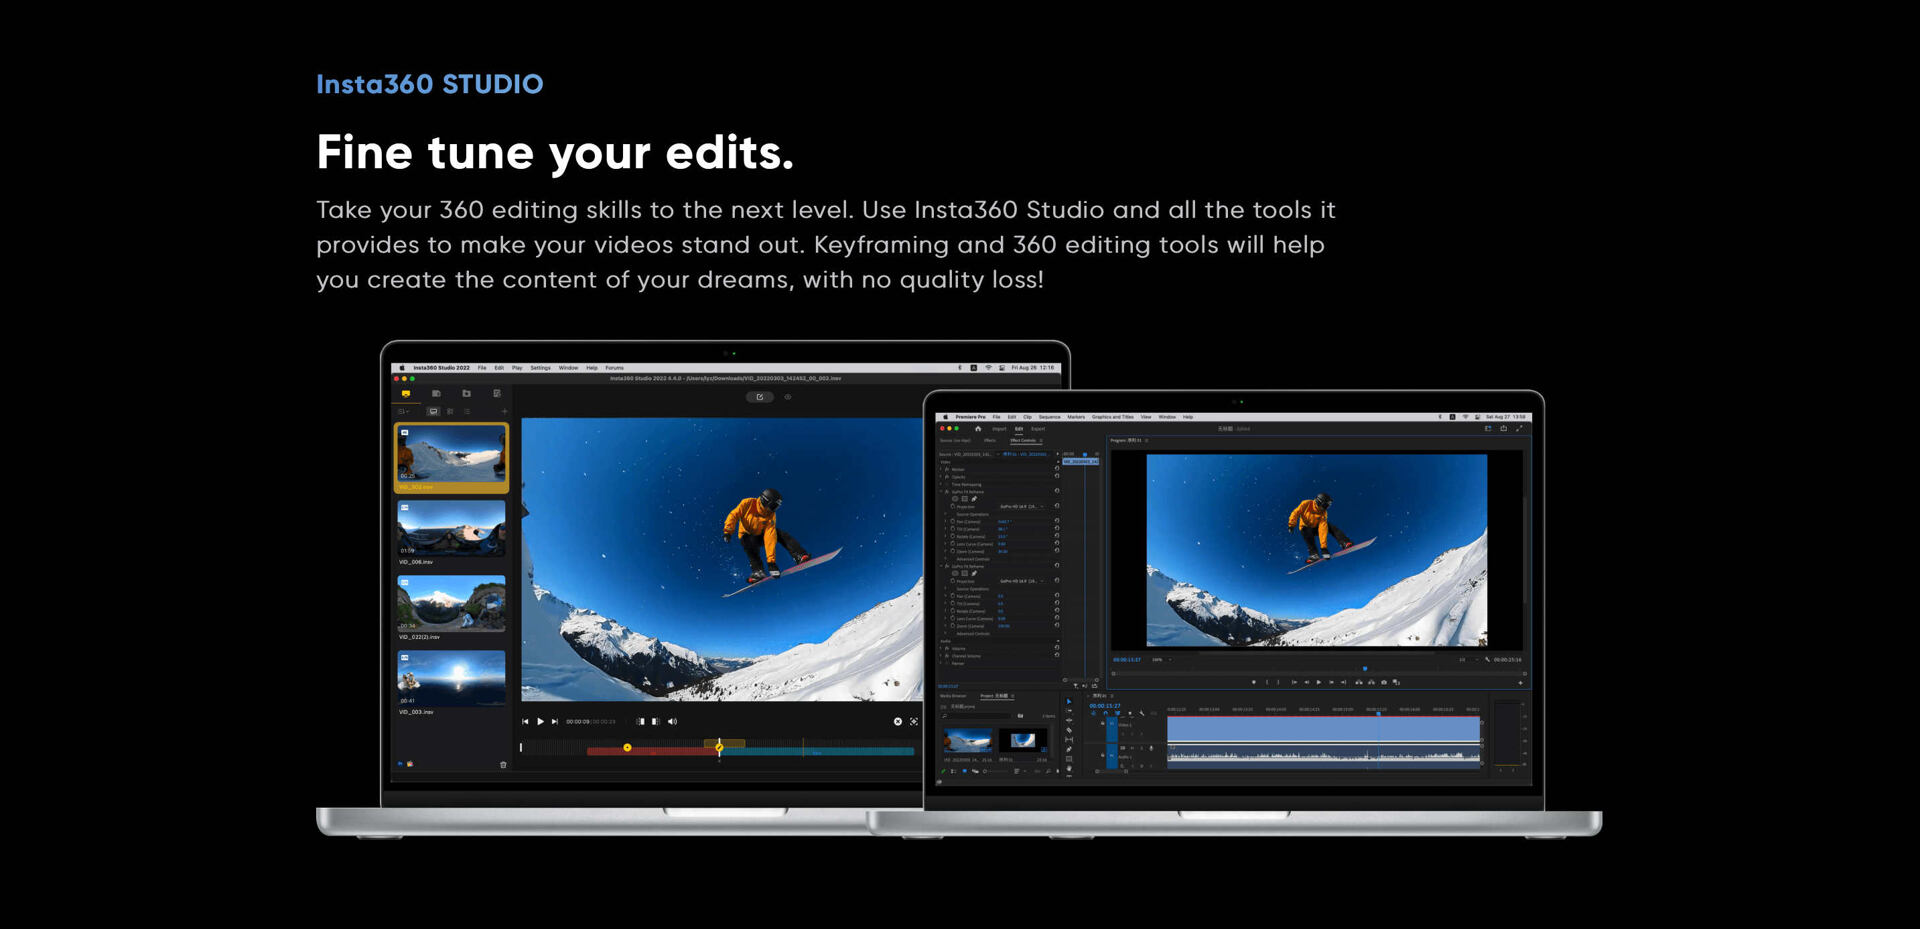Select the Premiere Selection arrow tool
Viewport: 1920px width, 929px height.
click(x=1069, y=702)
